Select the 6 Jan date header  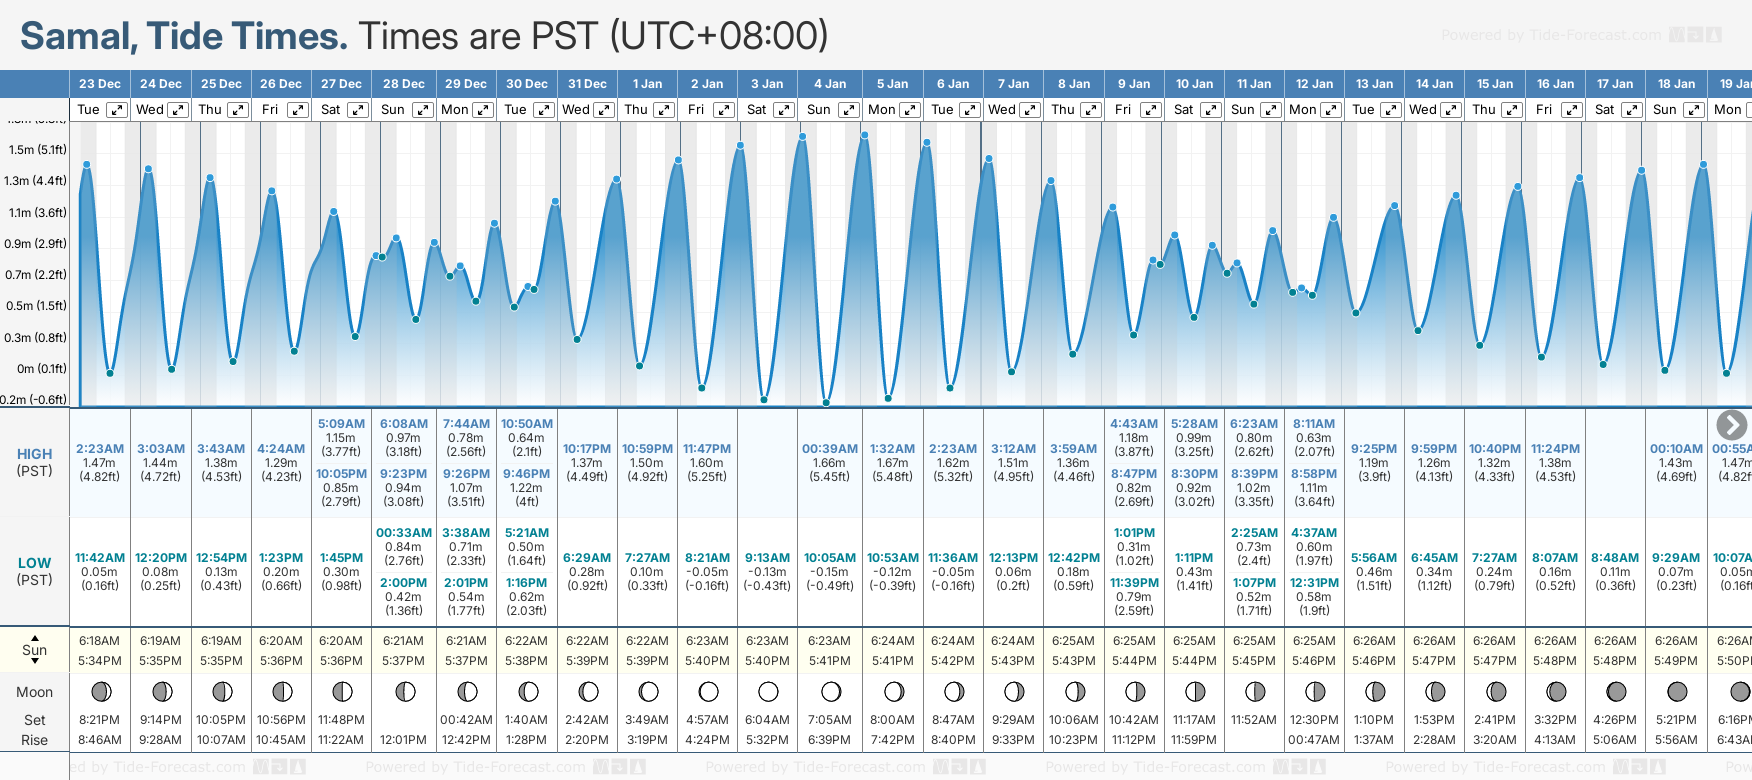[952, 84]
